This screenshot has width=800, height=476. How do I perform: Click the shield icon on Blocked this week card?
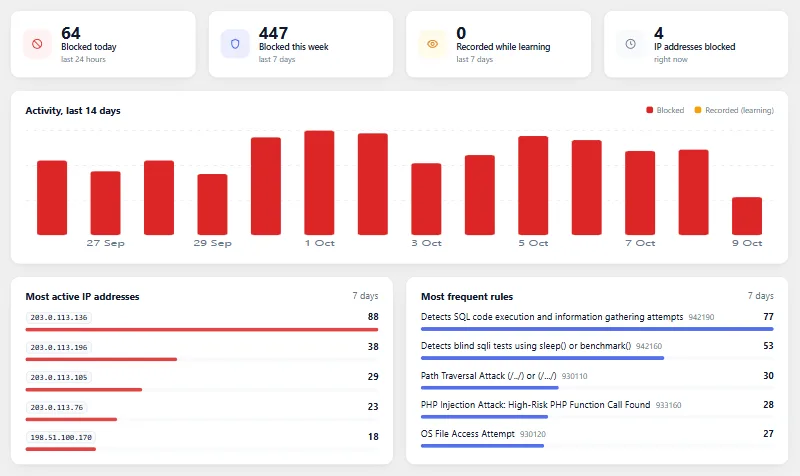[235, 44]
